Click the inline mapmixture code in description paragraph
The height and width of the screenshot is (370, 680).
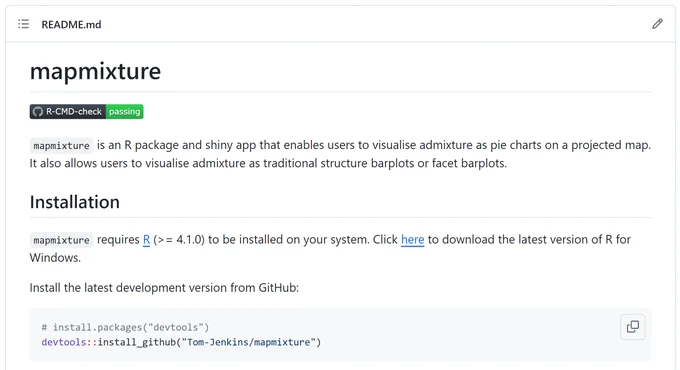coord(61,146)
